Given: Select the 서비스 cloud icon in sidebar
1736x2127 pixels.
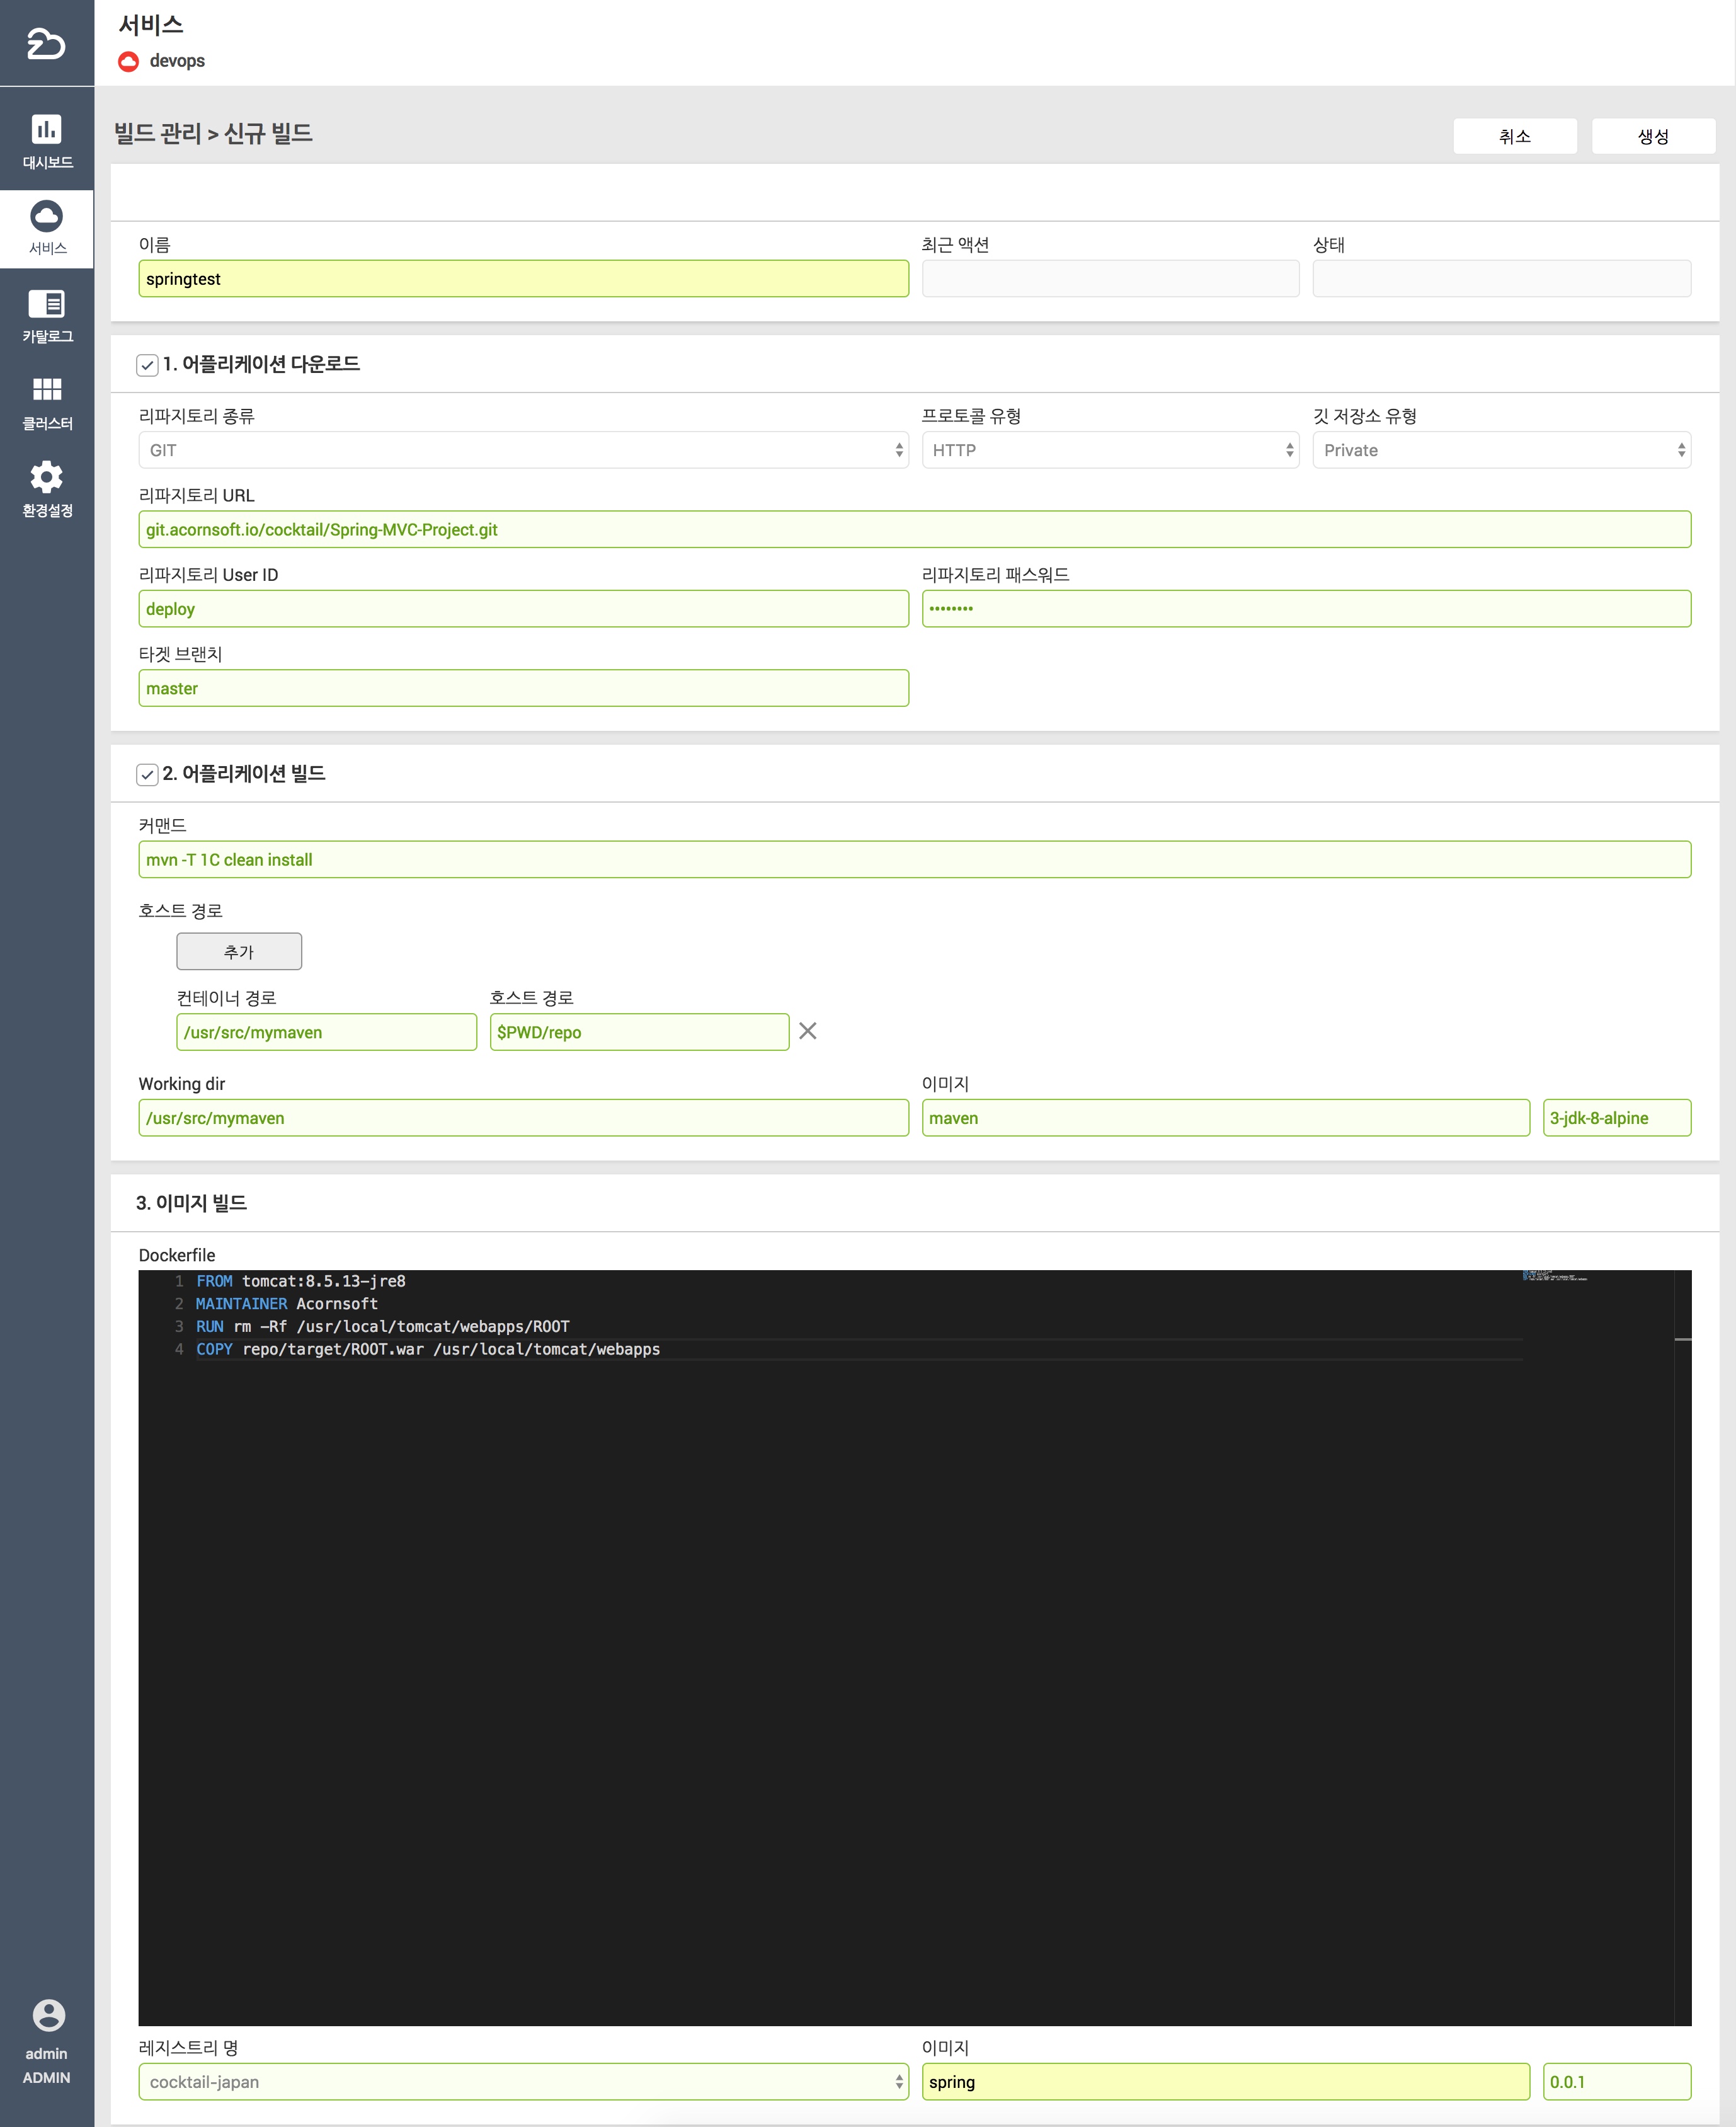Looking at the screenshot, I should click(47, 216).
